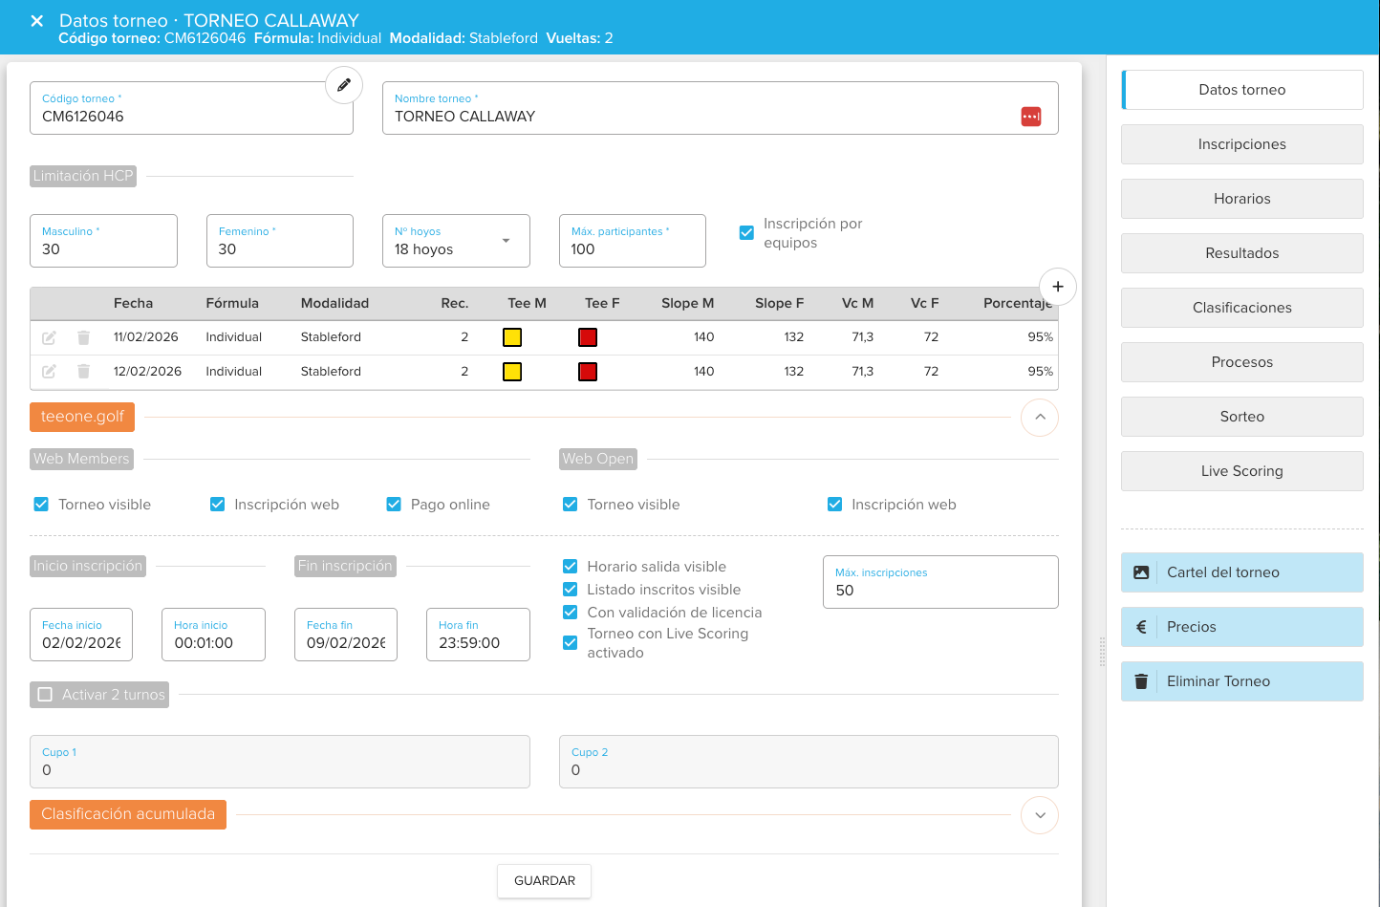Click the Eliminar Torneo button
The image size is (1380, 907).
pos(1241,682)
